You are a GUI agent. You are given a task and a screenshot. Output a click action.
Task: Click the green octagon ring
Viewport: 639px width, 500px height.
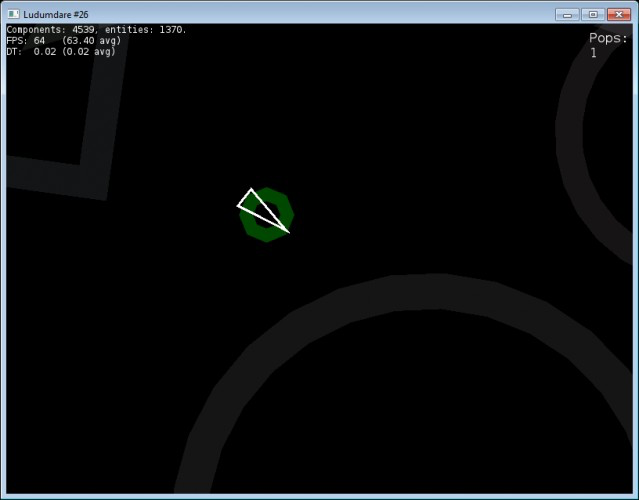(267, 215)
